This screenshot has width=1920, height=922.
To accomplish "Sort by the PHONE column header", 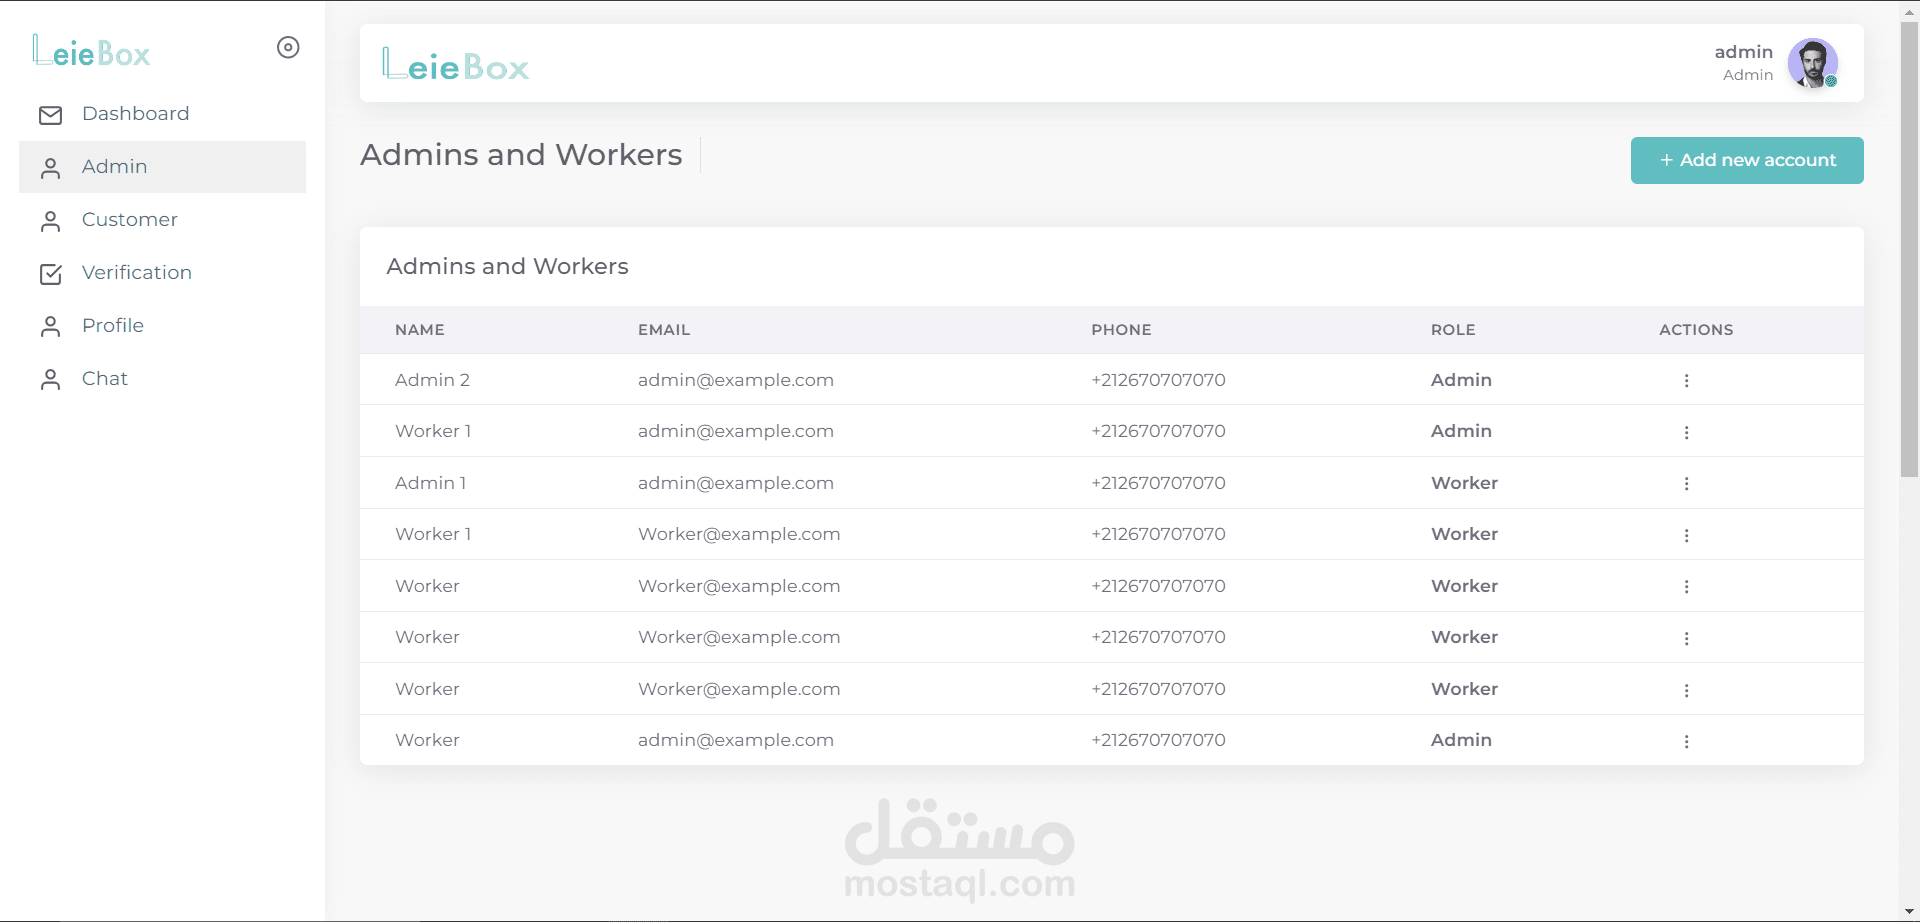I will point(1121,330).
